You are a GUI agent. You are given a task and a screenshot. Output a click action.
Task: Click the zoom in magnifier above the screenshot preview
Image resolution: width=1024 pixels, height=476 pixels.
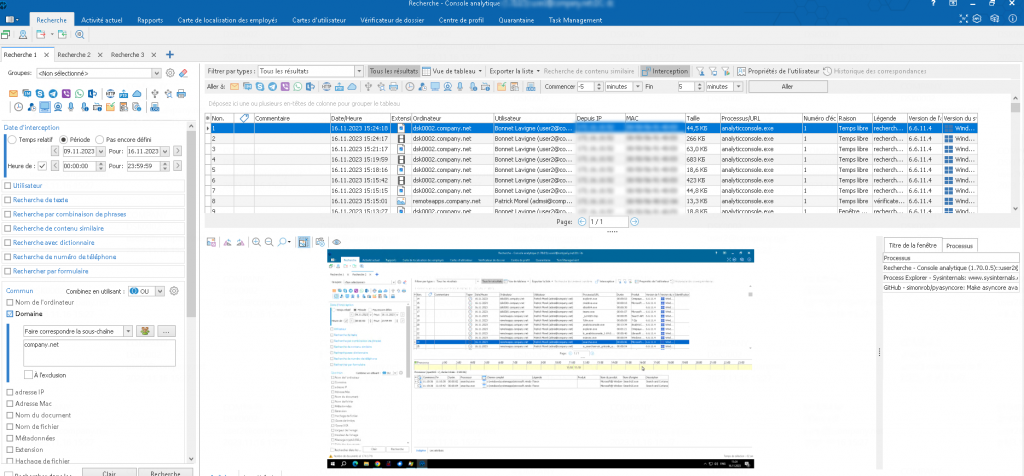click(256, 242)
